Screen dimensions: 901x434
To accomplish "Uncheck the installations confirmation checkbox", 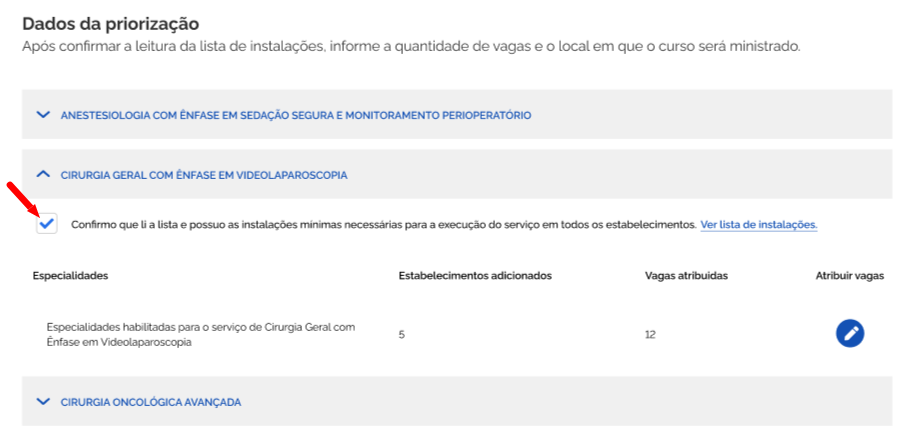I will click(x=47, y=224).
